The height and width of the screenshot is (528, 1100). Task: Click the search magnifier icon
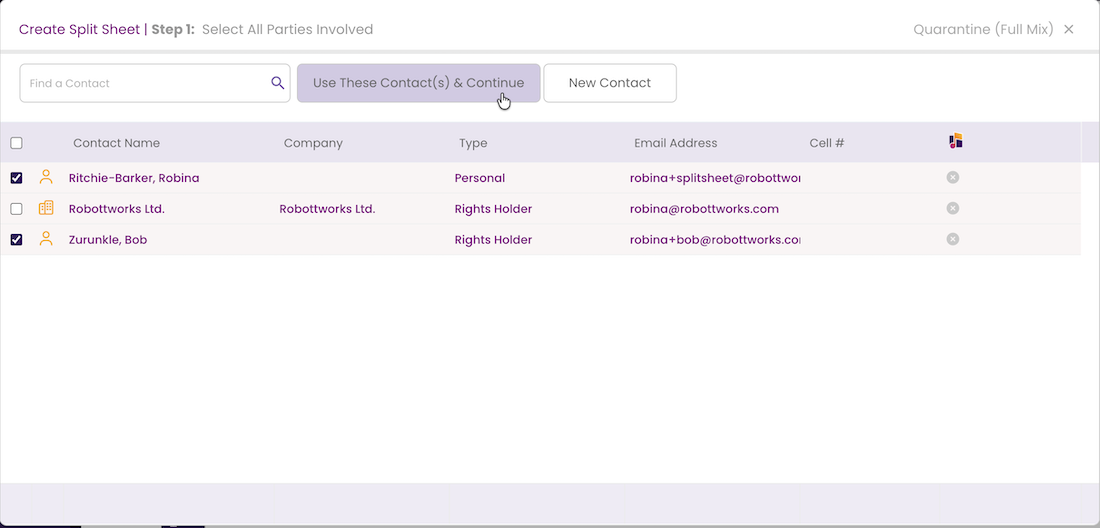pyautogui.click(x=278, y=83)
